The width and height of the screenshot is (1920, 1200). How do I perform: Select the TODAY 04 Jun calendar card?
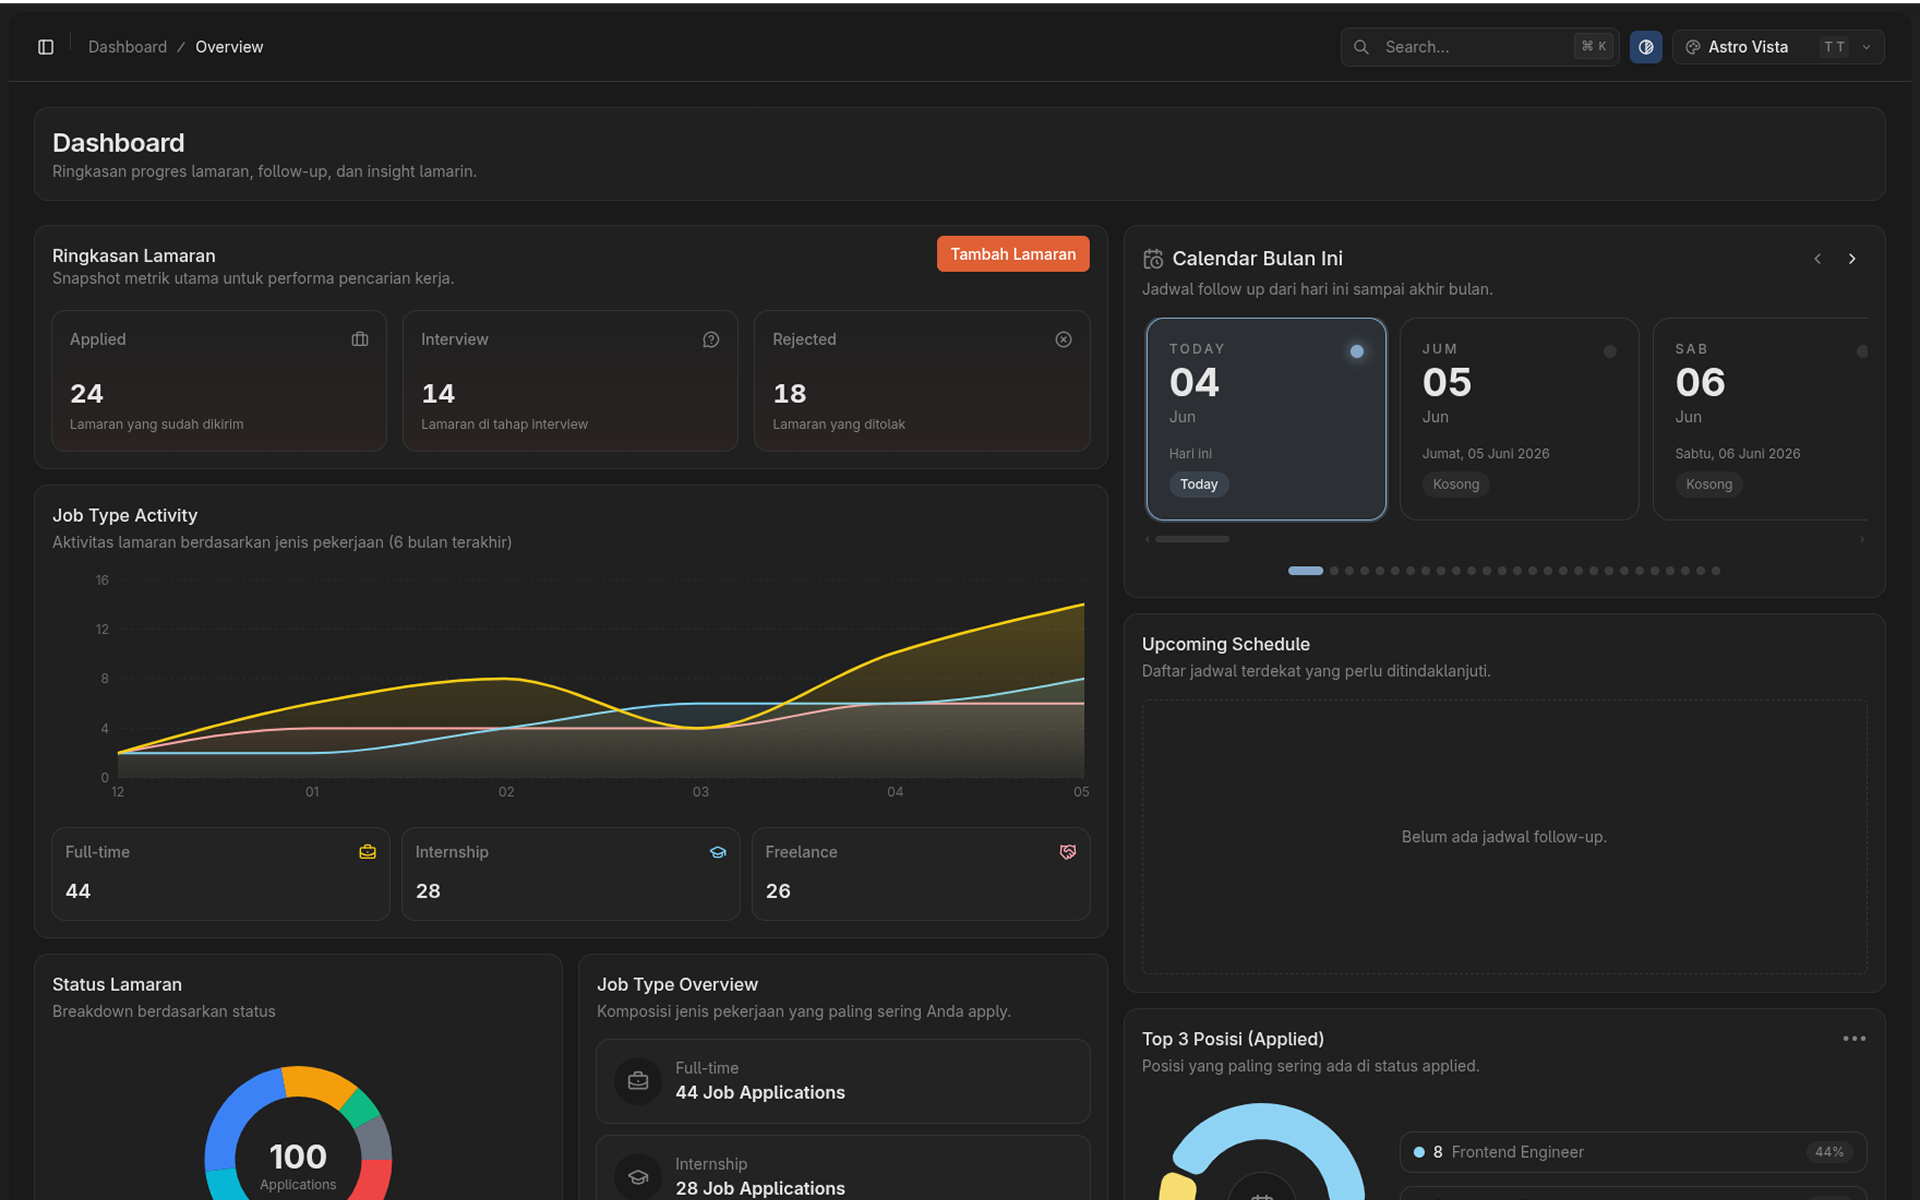pos(1266,419)
